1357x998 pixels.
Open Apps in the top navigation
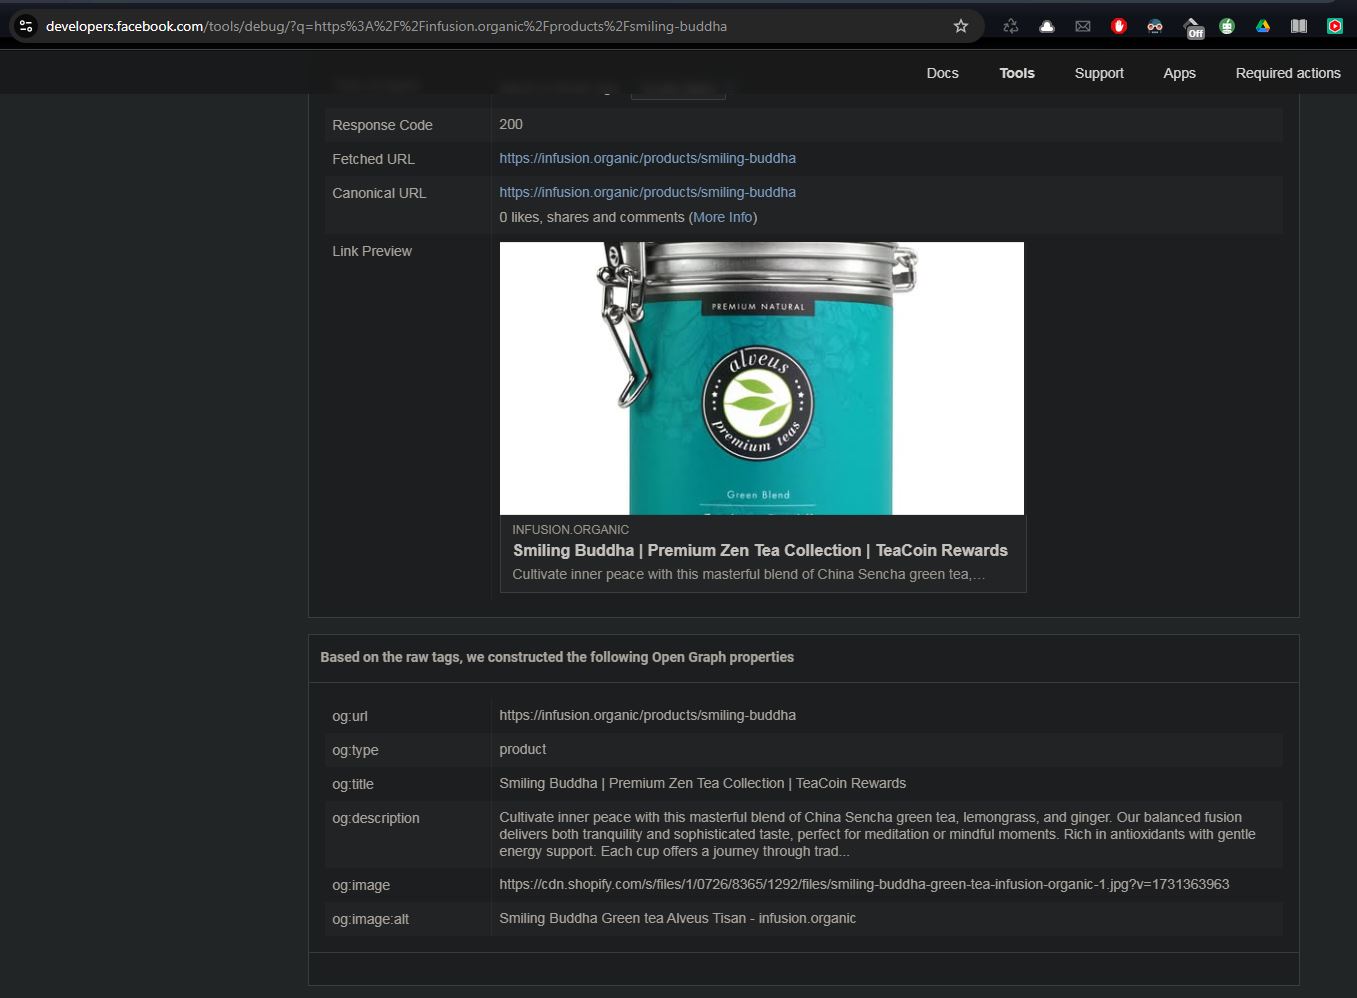tap(1179, 73)
